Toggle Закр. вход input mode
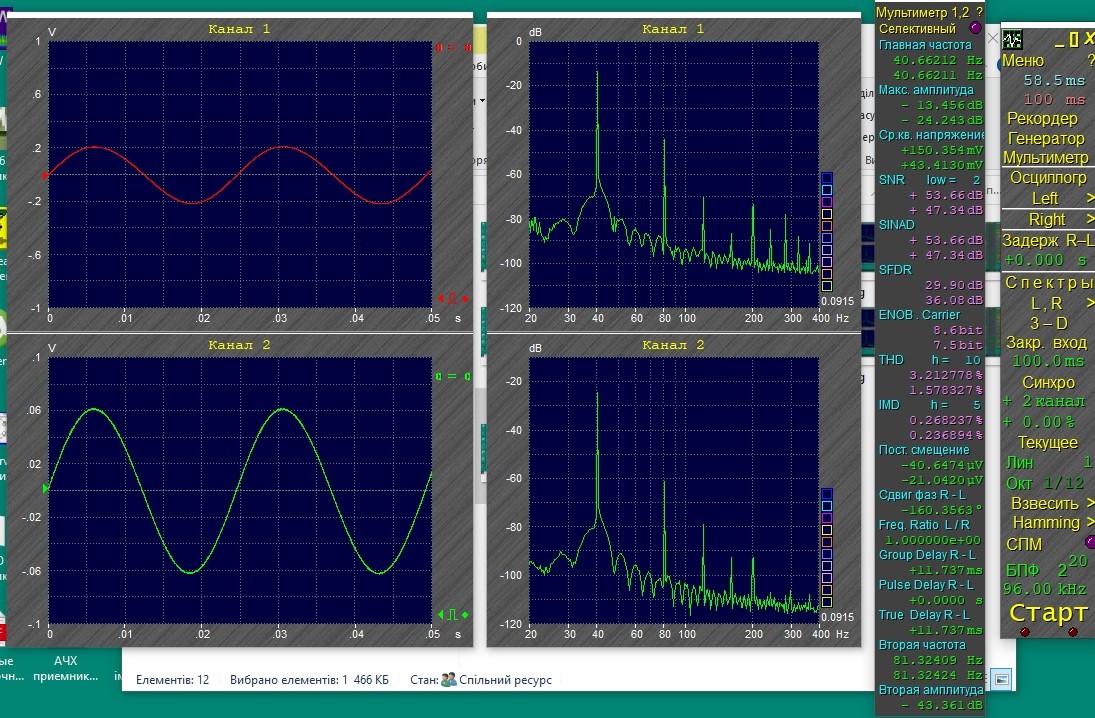Image resolution: width=1095 pixels, height=718 pixels. pos(1046,343)
